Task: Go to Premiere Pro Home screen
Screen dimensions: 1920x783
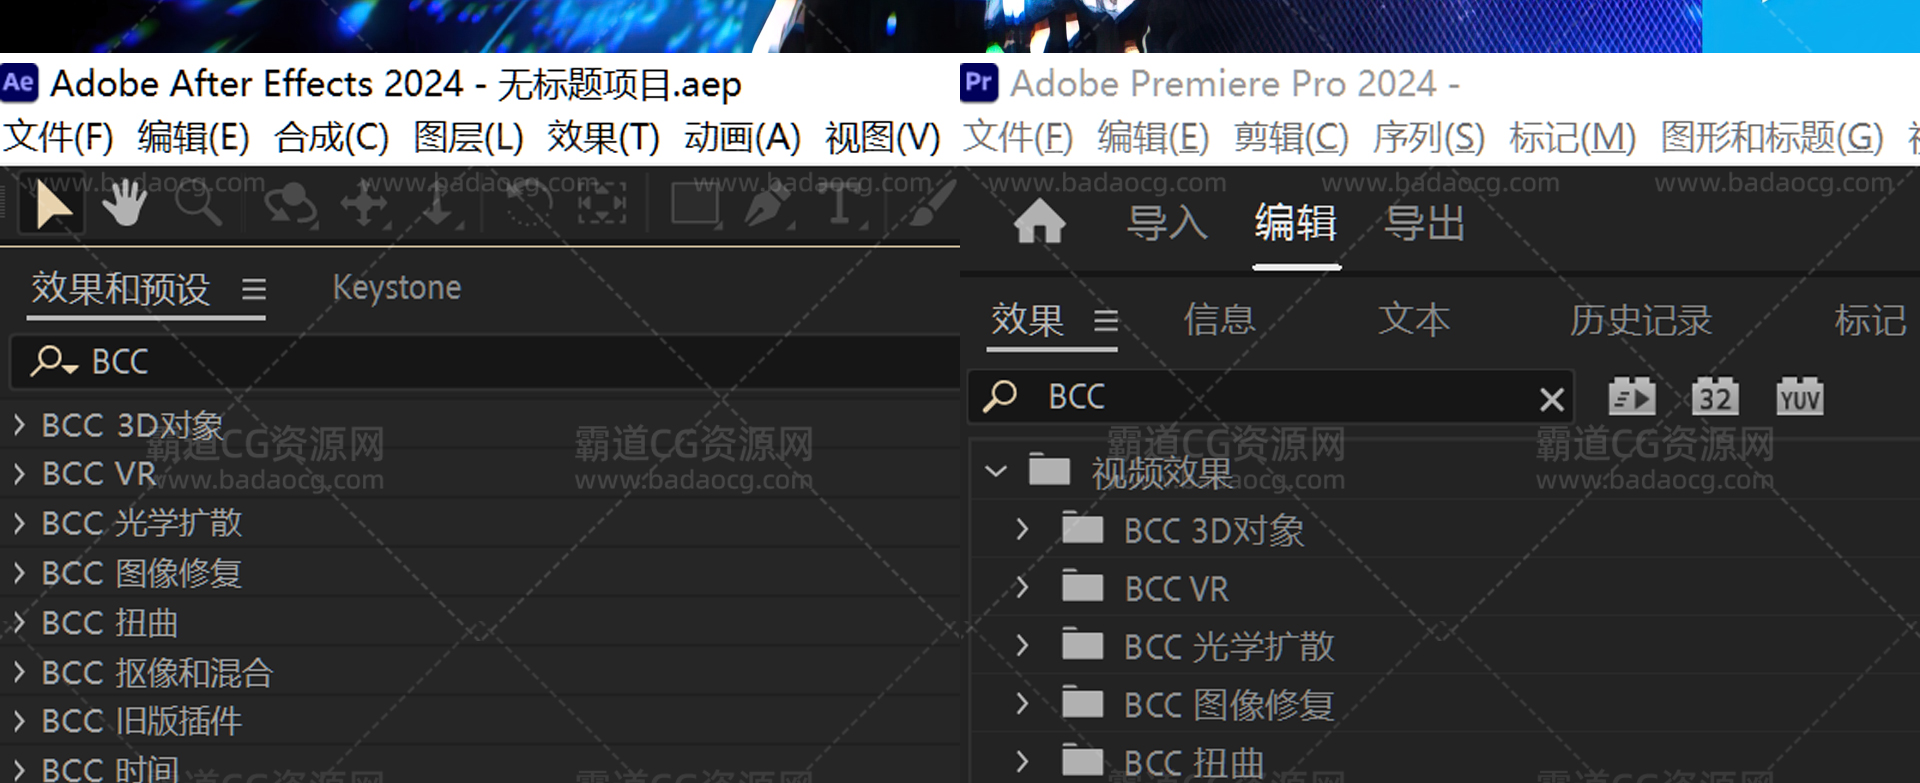Action: coord(1039,222)
